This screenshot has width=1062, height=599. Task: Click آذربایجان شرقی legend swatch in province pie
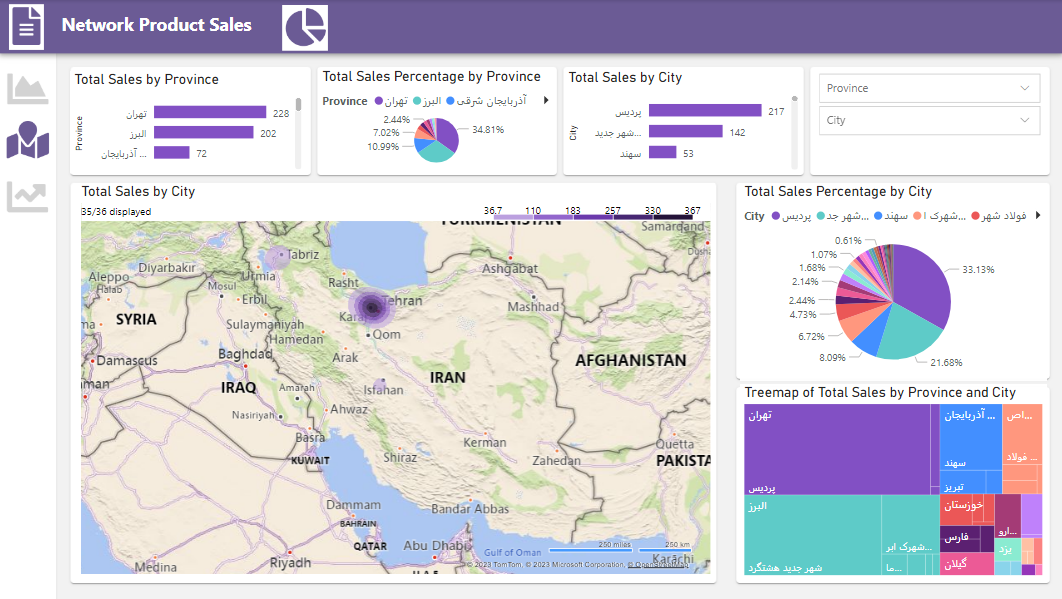(450, 101)
